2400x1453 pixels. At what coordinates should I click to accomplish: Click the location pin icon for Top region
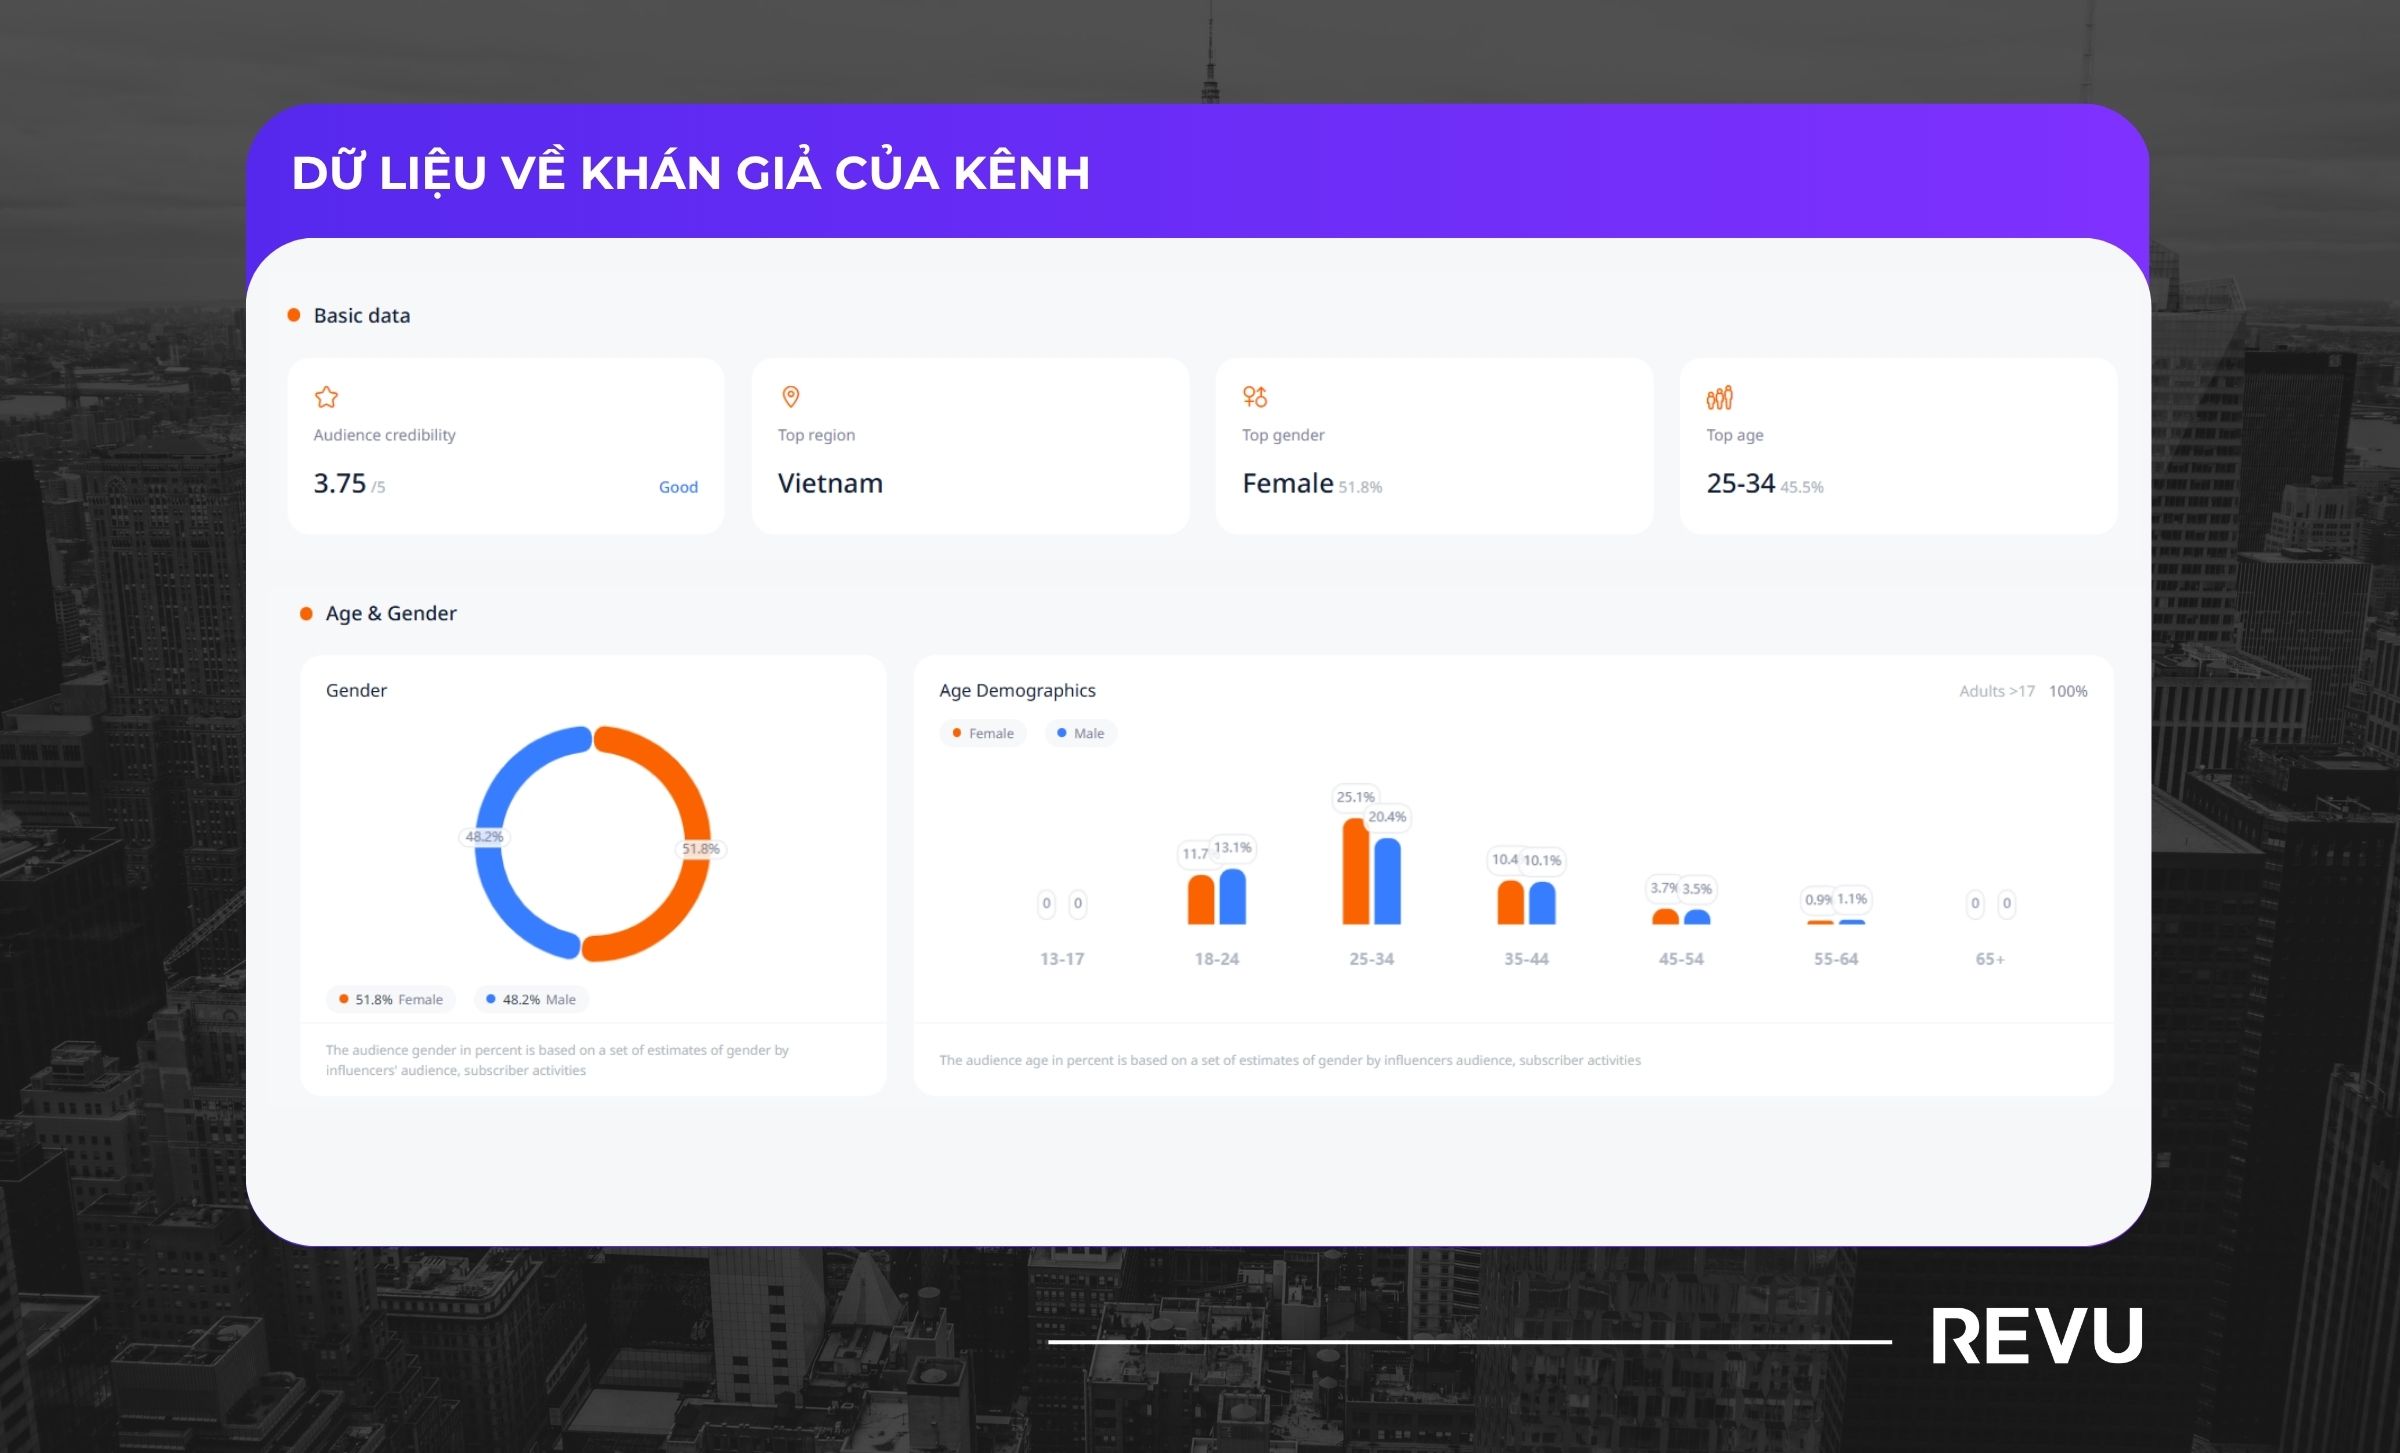790,397
